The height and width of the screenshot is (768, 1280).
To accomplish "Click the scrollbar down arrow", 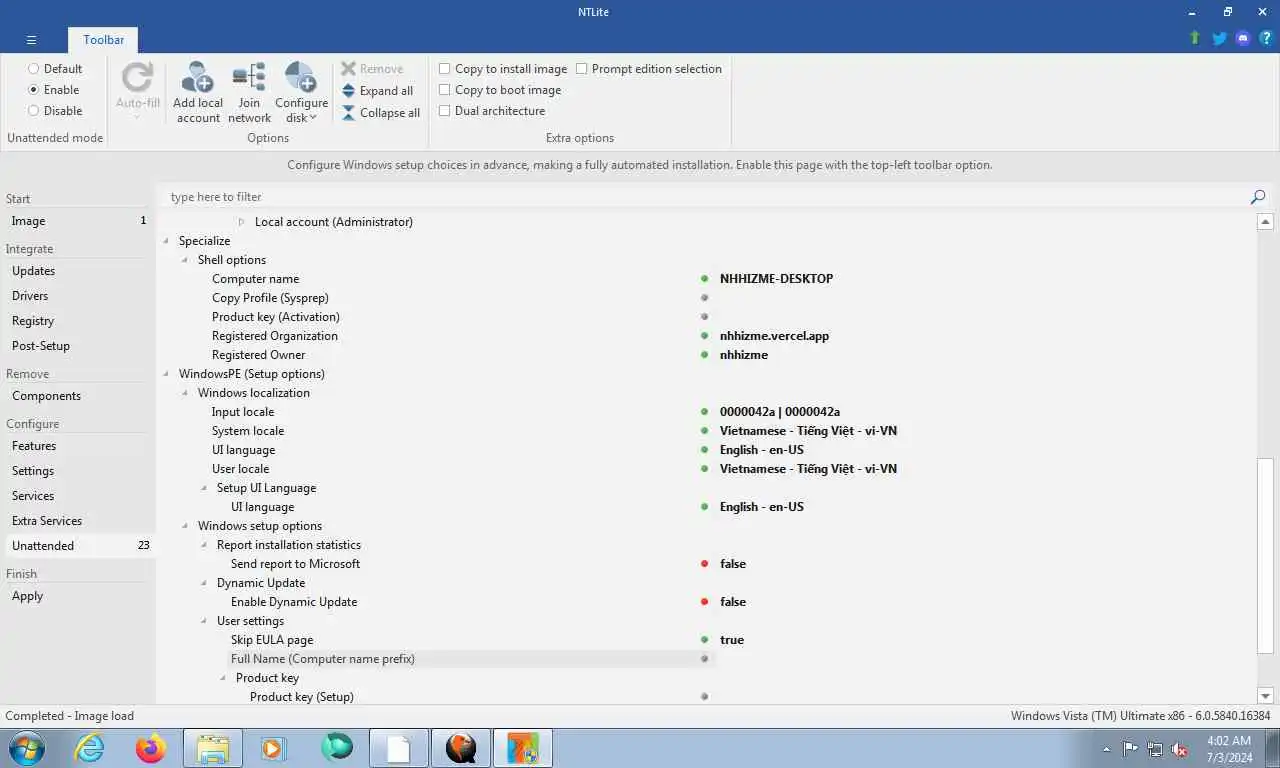I will pos(1265,696).
